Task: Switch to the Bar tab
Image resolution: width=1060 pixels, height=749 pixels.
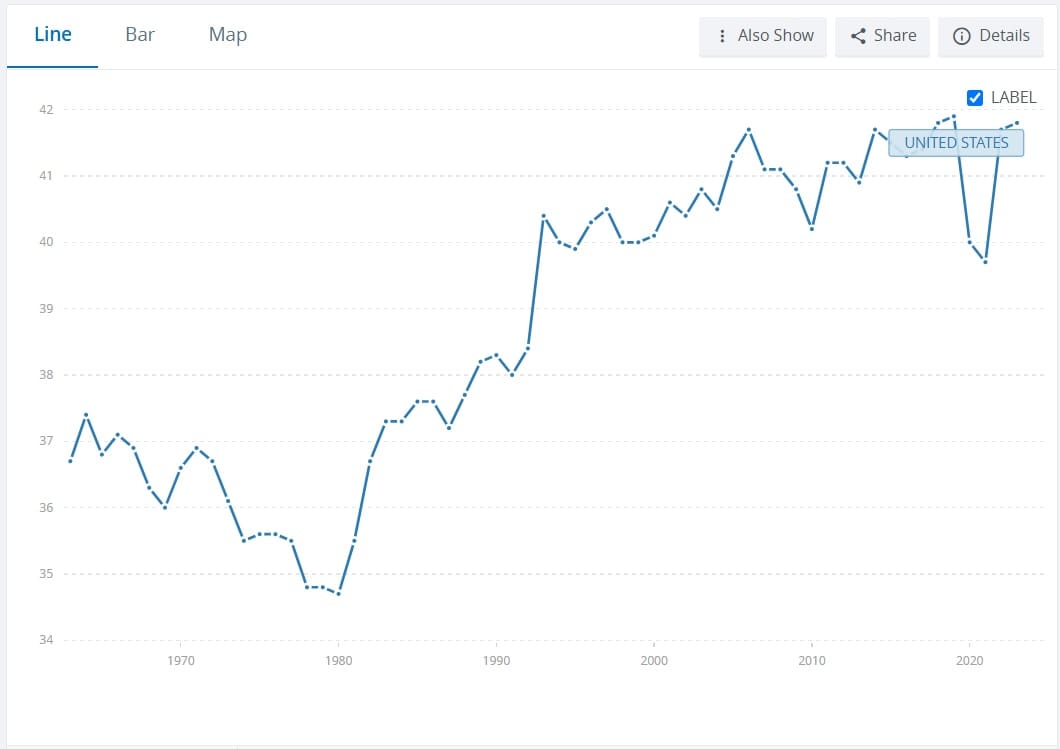Action: coord(140,34)
